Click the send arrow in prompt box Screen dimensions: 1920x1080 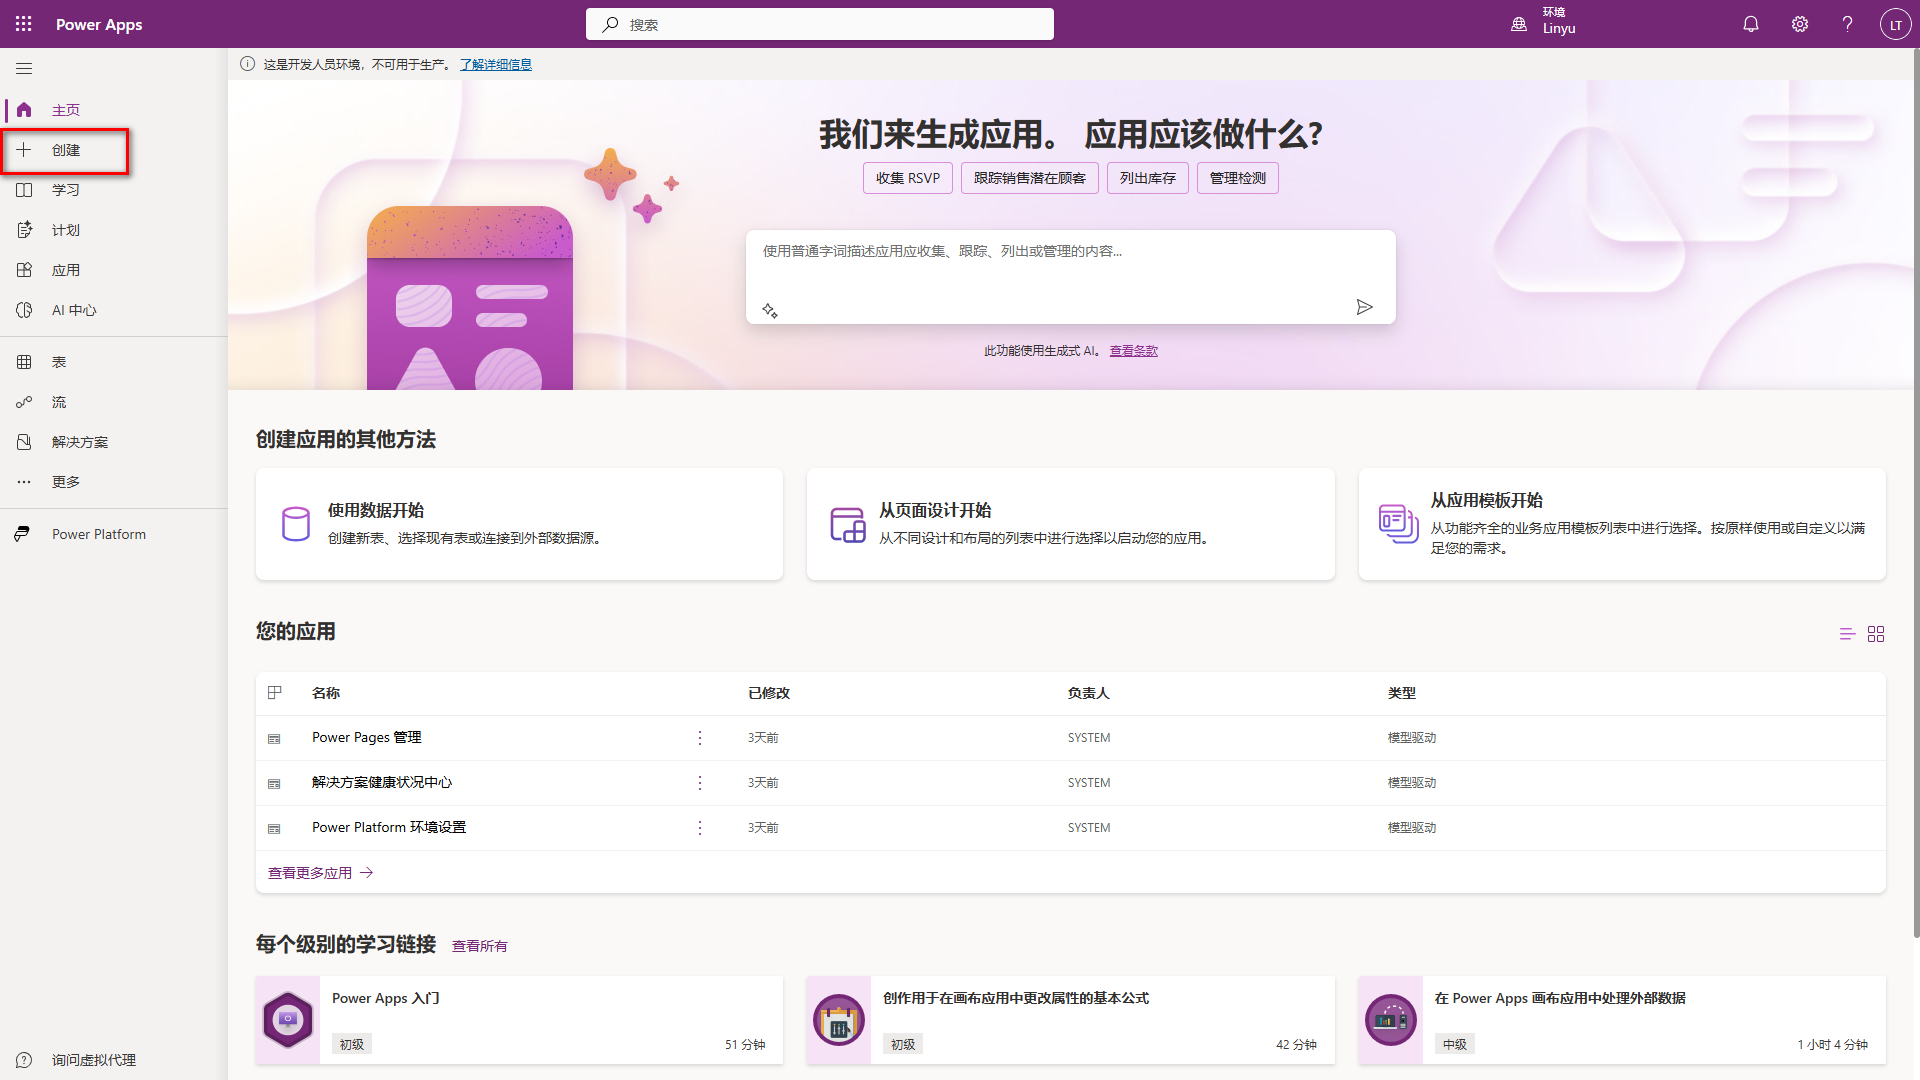1364,307
